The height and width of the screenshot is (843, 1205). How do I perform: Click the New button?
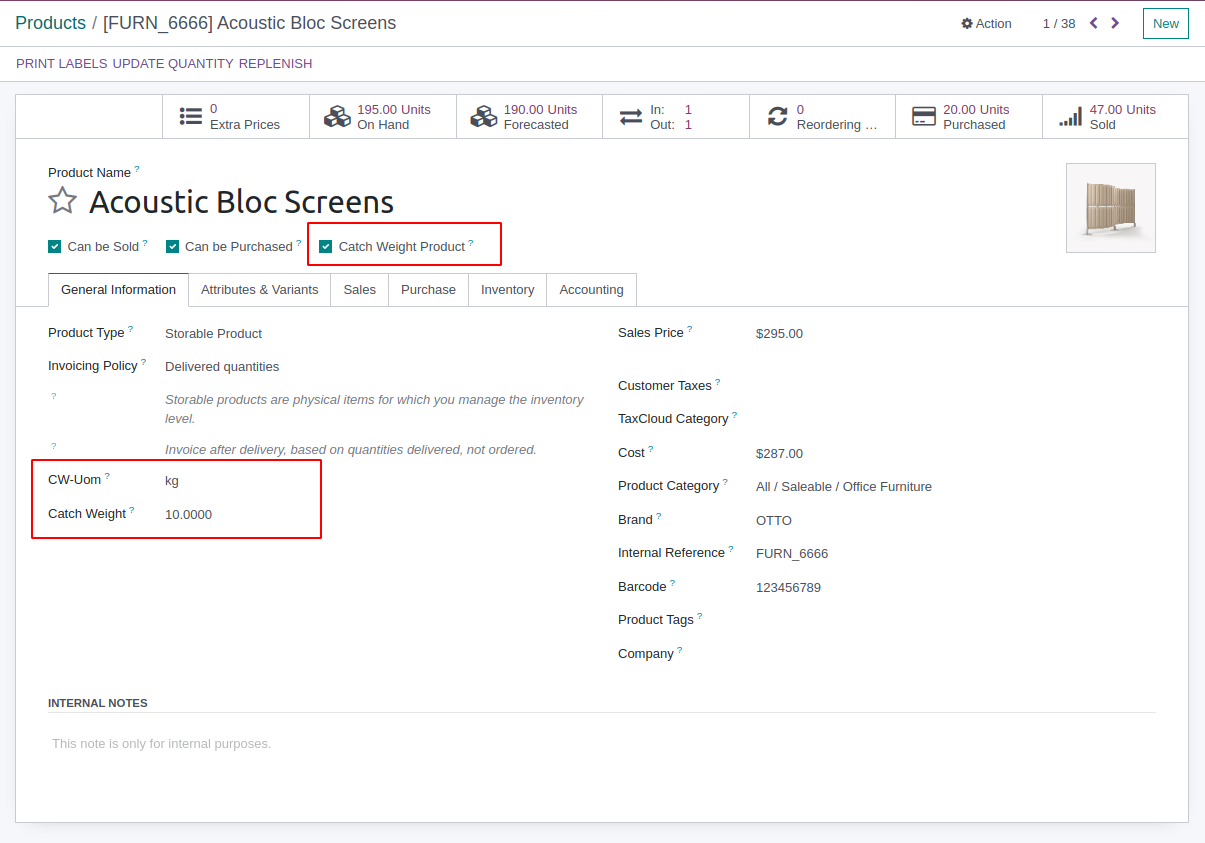1165,24
